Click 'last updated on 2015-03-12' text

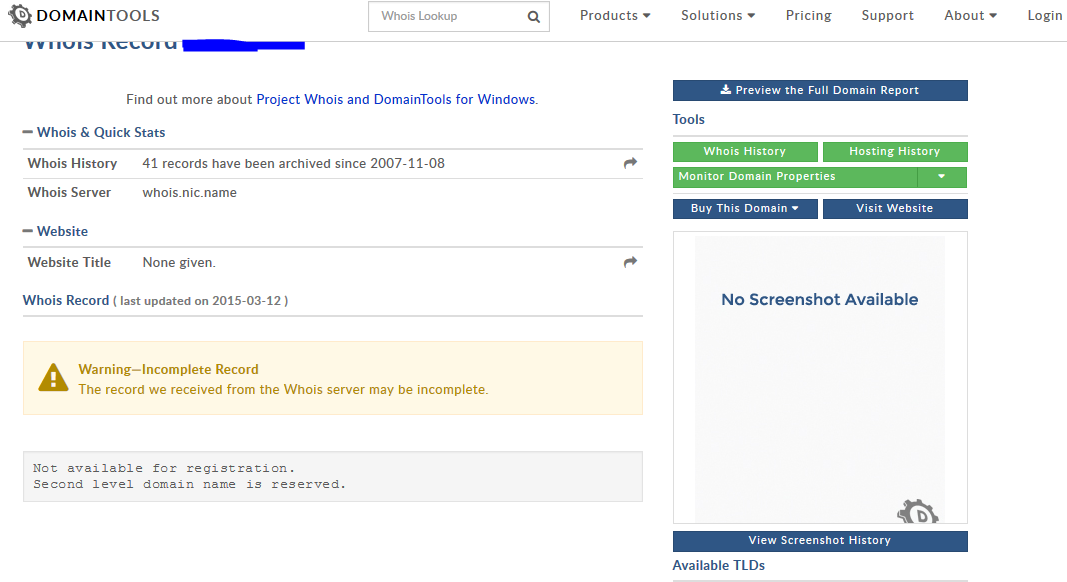pyautogui.click(x=201, y=301)
